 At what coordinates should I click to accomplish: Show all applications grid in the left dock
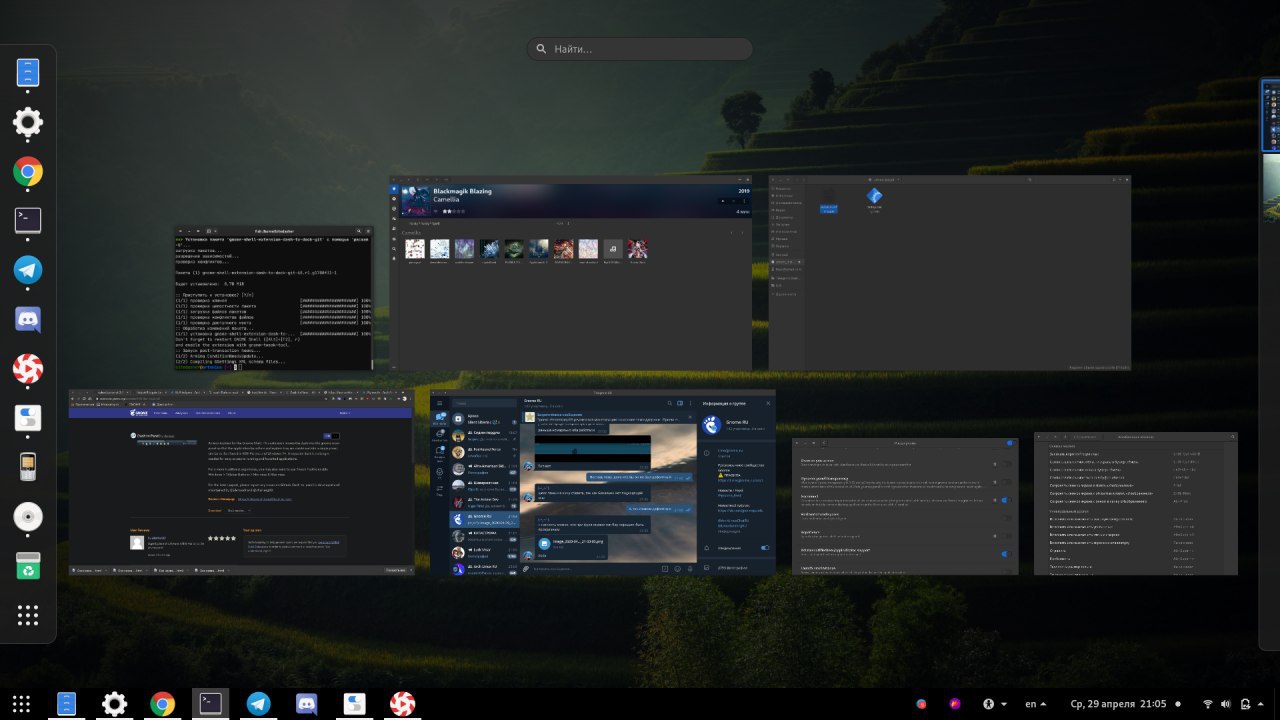point(28,615)
